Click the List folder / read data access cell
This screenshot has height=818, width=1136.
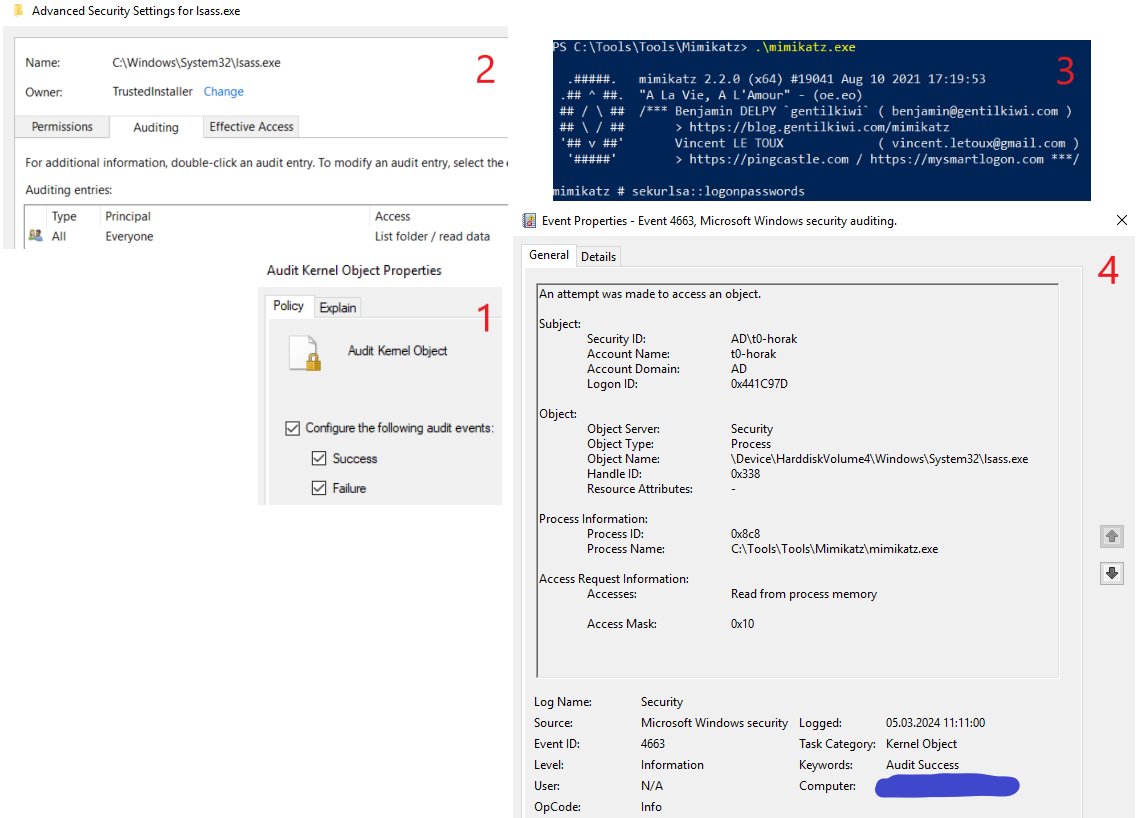coord(433,236)
